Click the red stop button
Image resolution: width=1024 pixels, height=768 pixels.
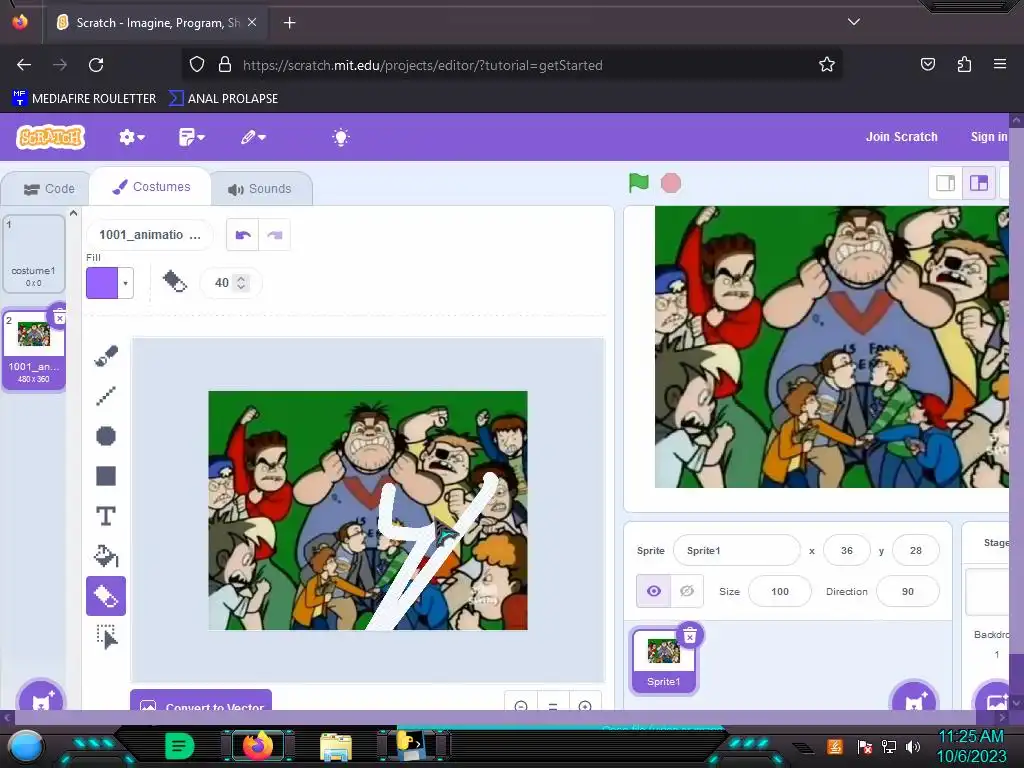pos(671,183)
